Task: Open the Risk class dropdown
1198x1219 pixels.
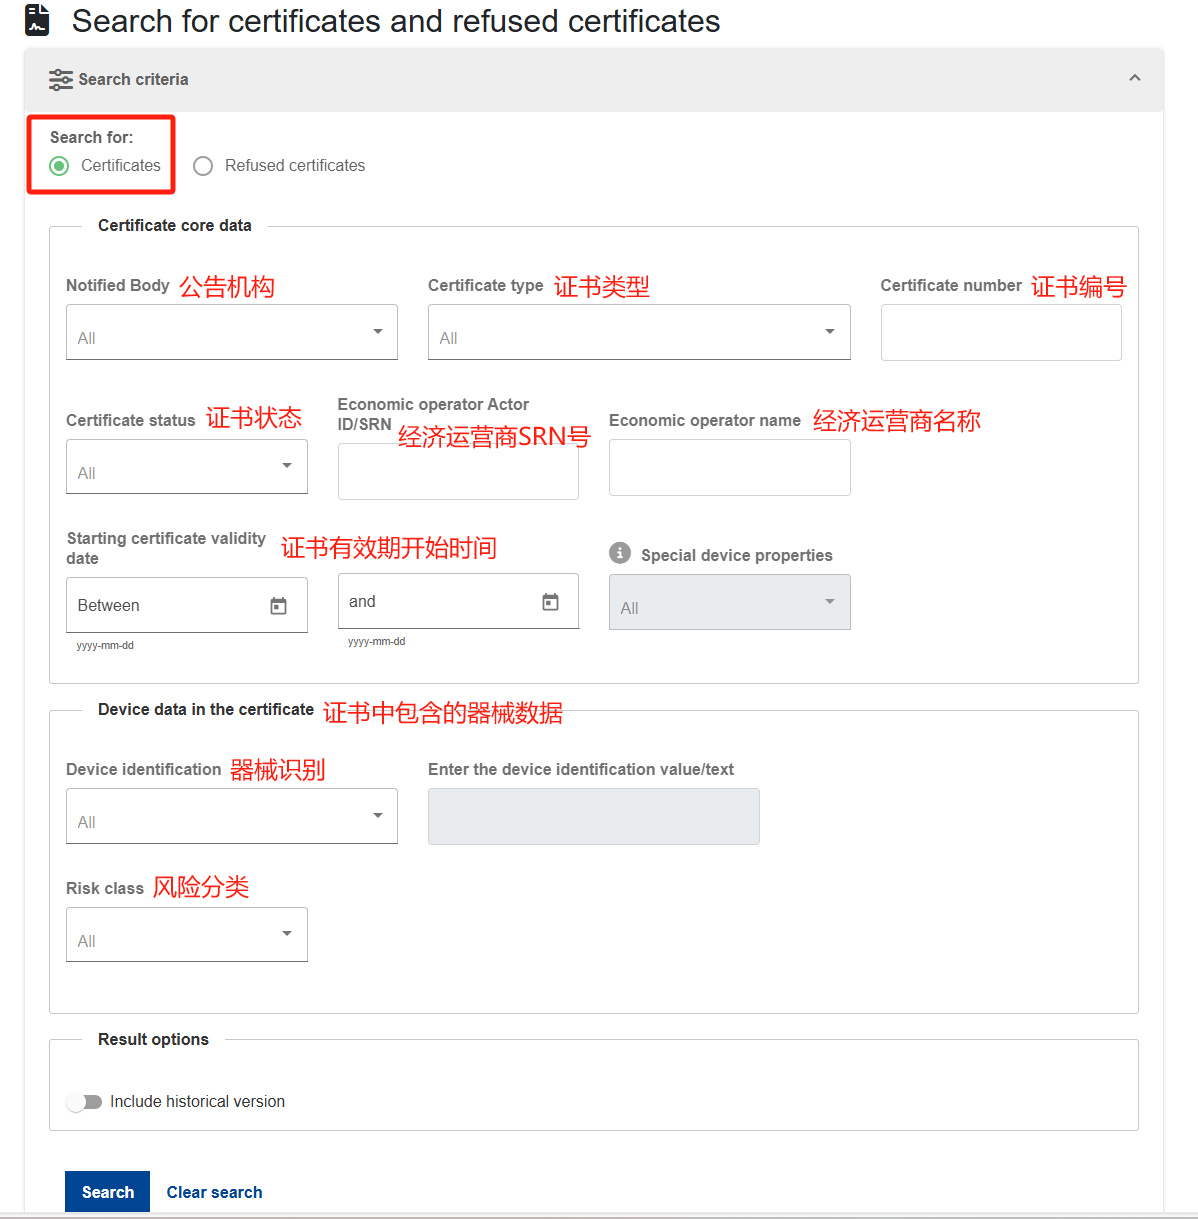Action: (x=187, y=935)
